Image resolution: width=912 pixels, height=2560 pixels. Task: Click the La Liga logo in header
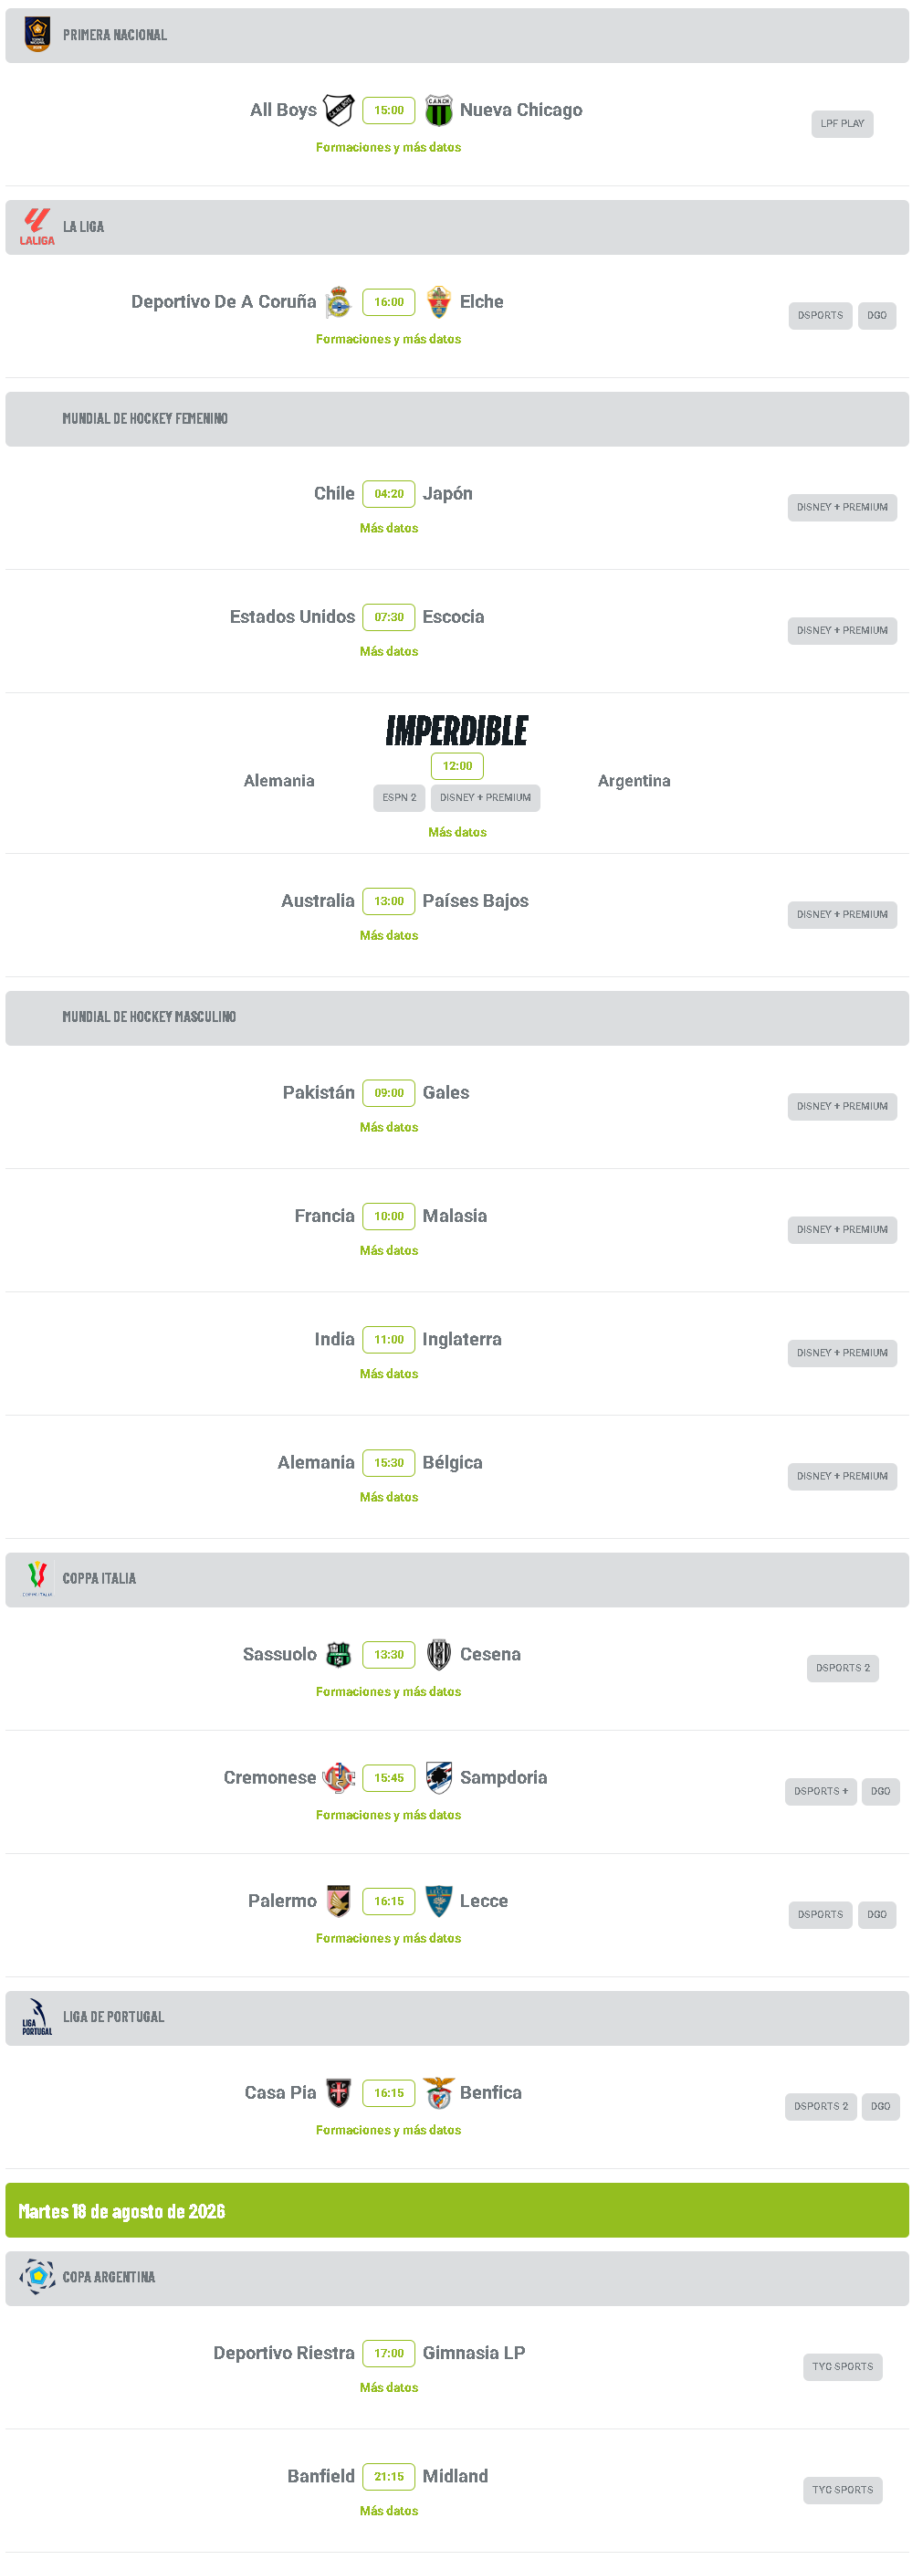37,227
